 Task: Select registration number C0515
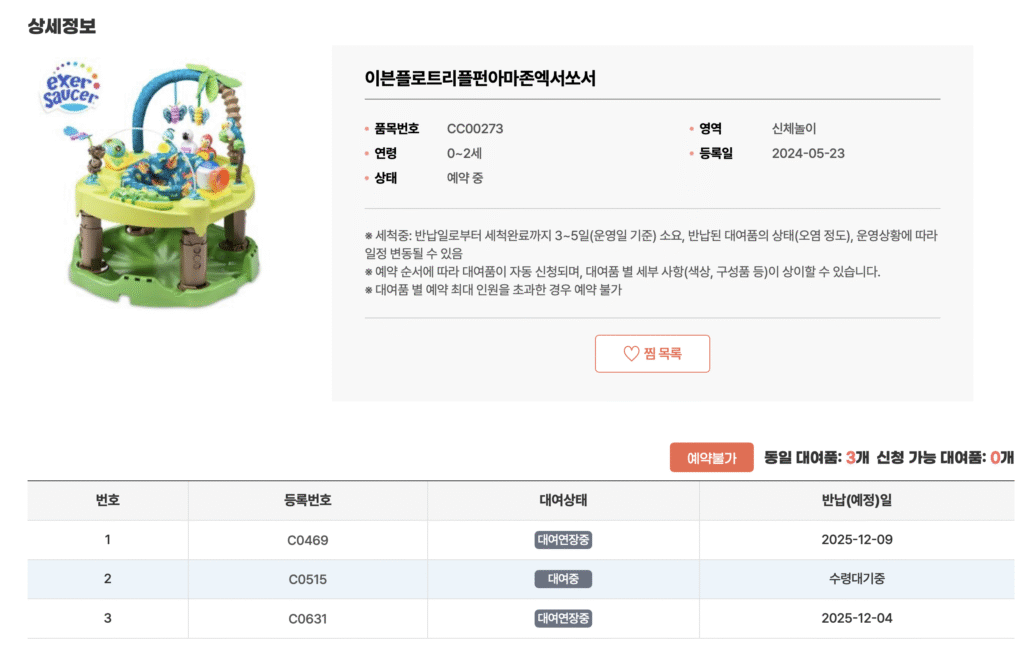(308, 579)
